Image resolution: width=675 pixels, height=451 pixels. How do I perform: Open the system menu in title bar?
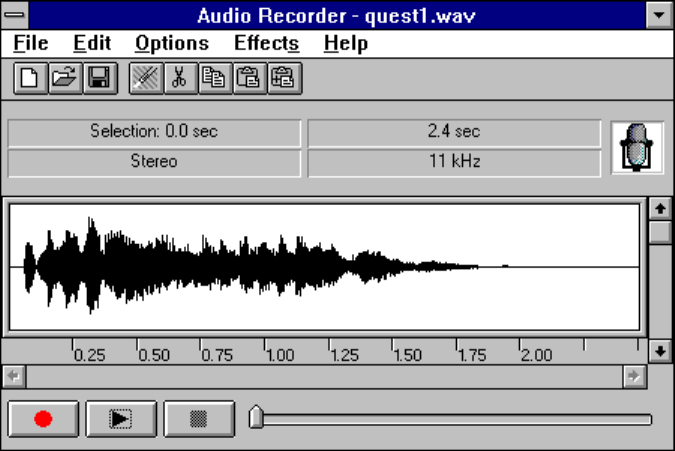[15, 15]
